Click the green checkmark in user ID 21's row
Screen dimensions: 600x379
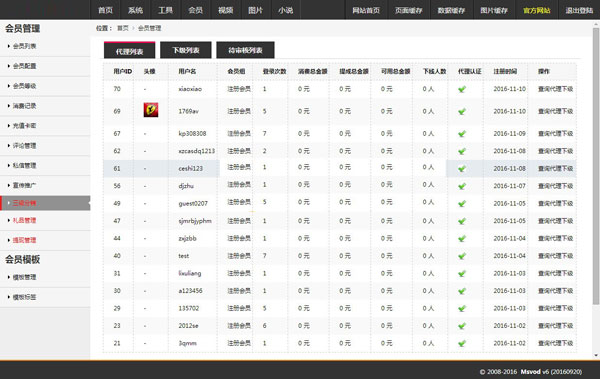[462, 343]
